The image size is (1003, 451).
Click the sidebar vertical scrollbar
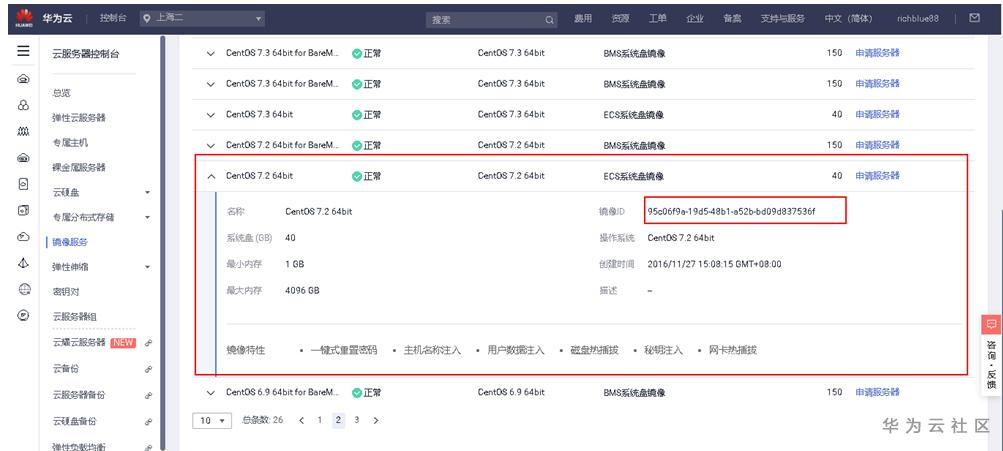163,243
